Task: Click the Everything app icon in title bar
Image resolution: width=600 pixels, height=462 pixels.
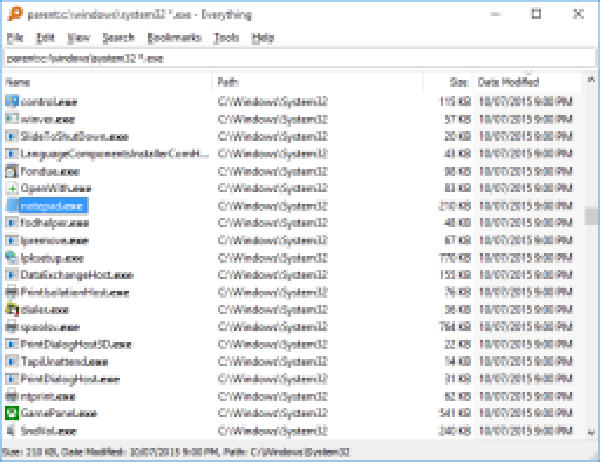Action: point(15,15)
